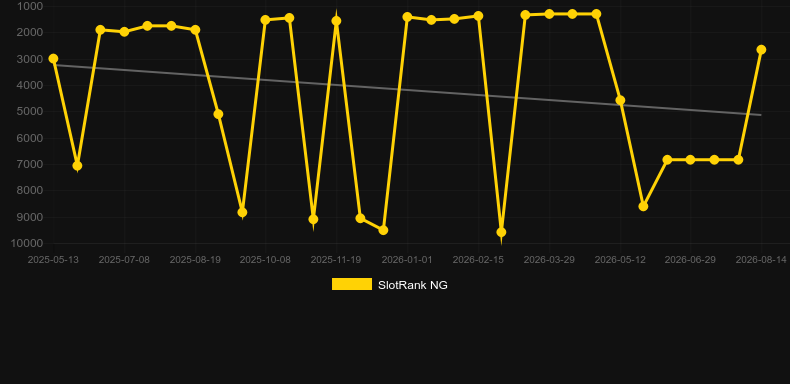Click the peak data point above 2025-11-19
Viewport: 790px width, 384px height.
pyautogui.click(x=336, y=21)
